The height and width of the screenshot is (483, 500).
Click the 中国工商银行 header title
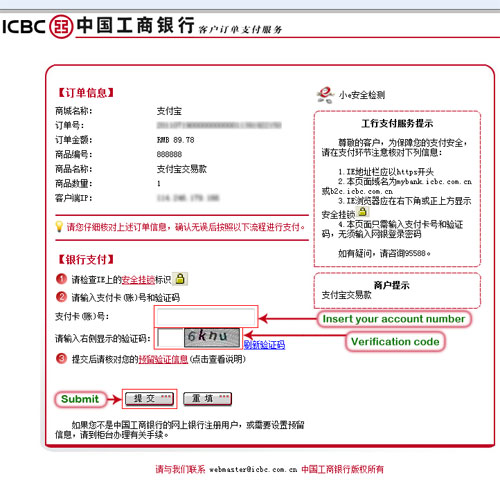tap(135, 25)
